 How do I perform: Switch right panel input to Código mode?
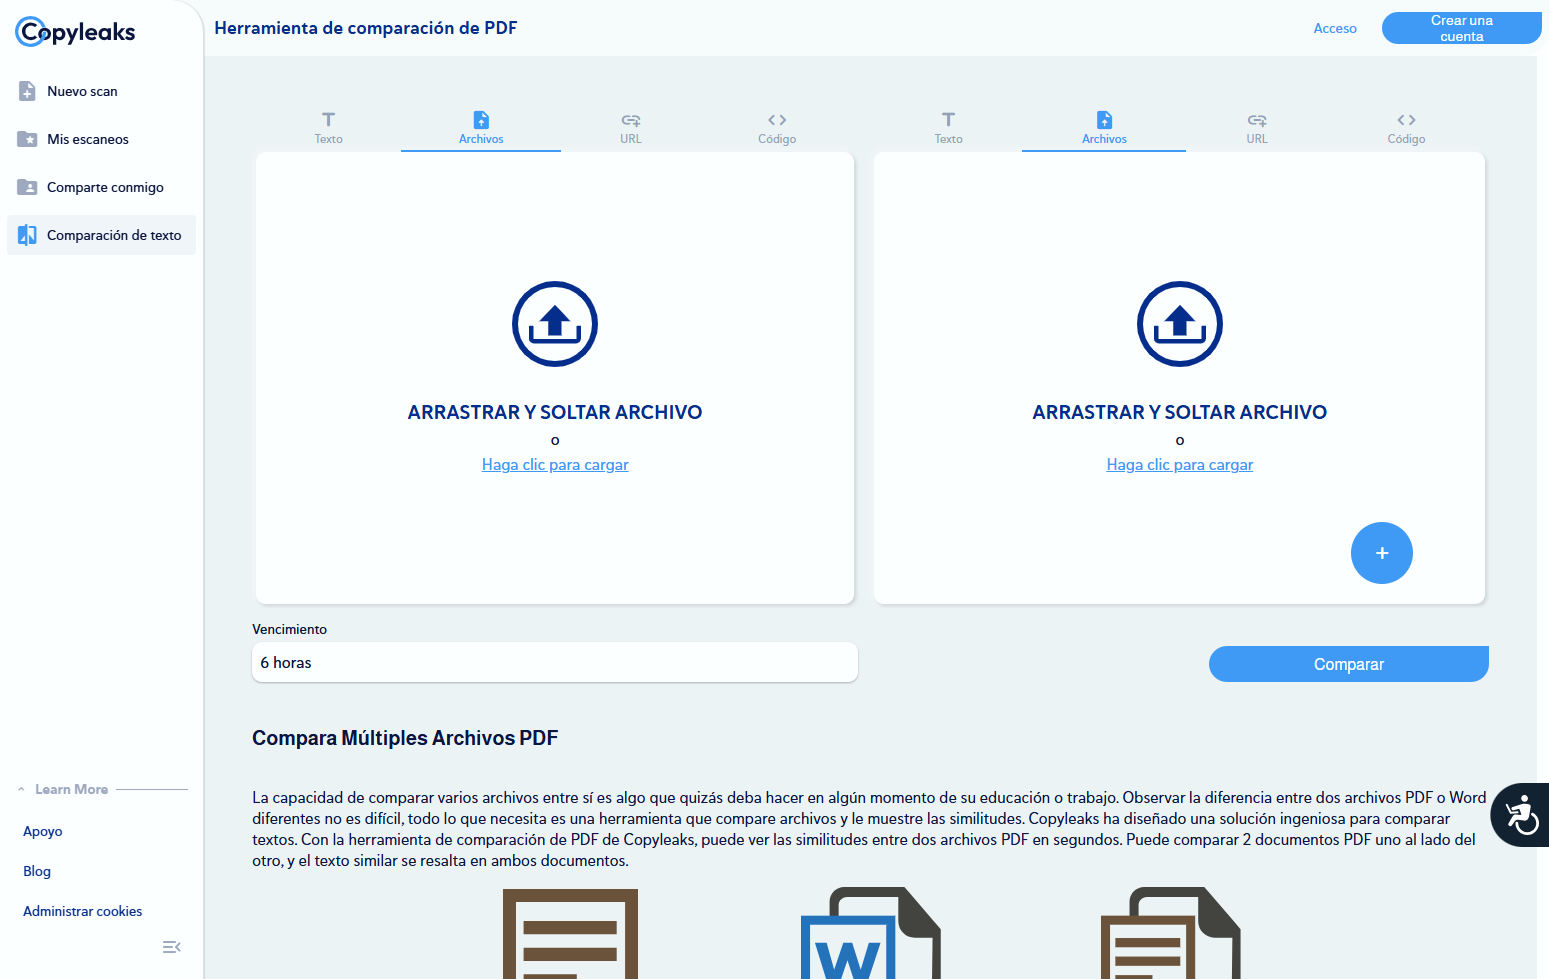click(1406, 127)
